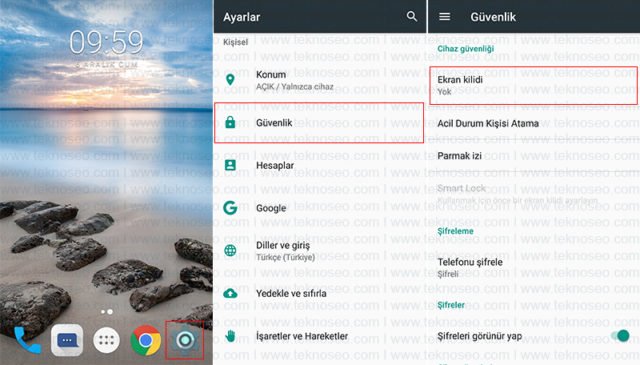The height and width of the screenshot is (365, 640).
Task: Tap the Yedekle ve sıfırla cloud icon
Action: point(230,293)
